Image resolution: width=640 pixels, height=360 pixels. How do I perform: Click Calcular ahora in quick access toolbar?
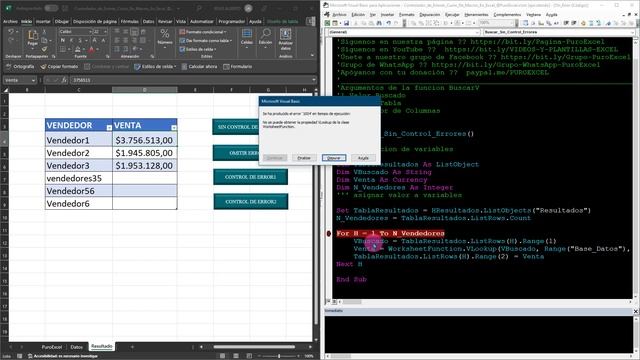(200, 67)
